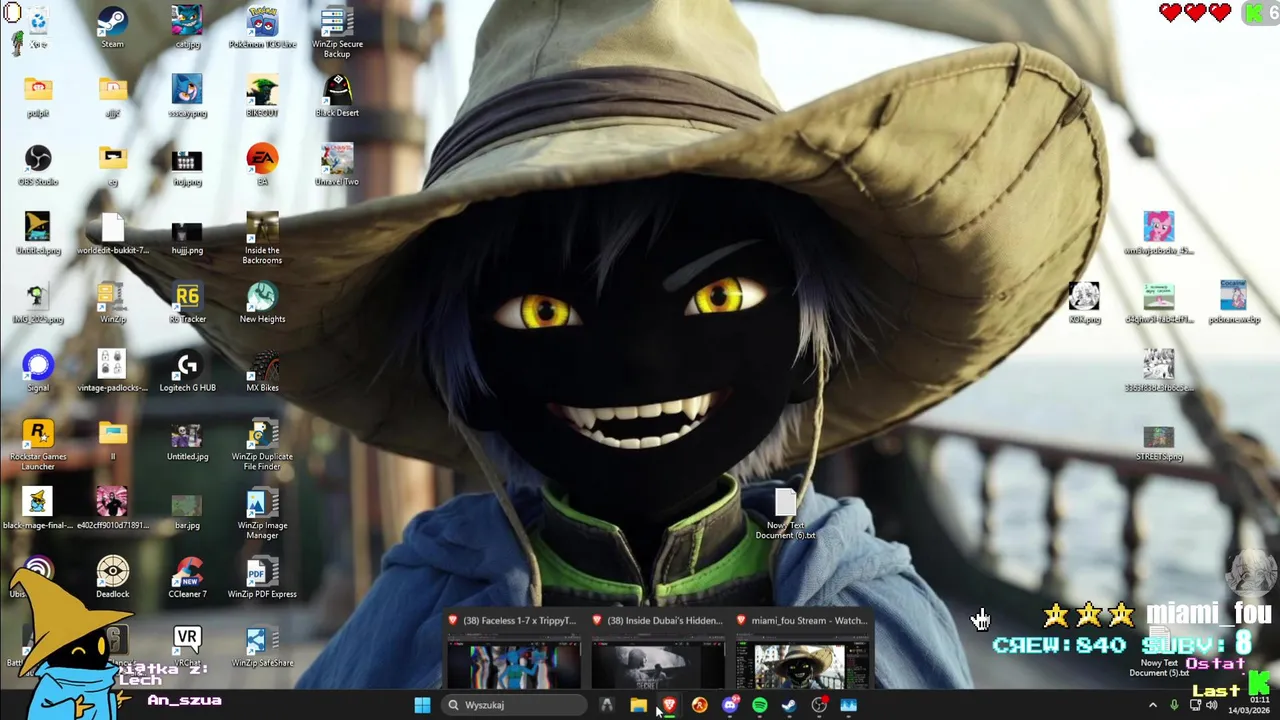Select the BIKEOUT shortcut
This screenshot has width=1280, height=720.
click(x=262, y=96)
